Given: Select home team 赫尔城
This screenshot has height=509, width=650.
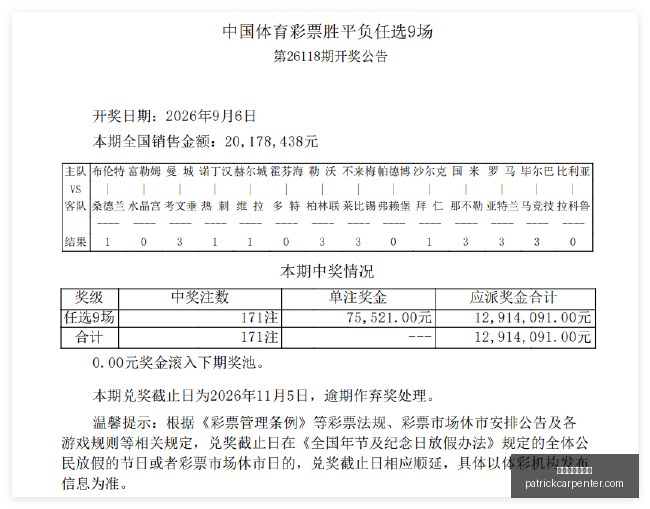Looking at the screenshot, I should [250, 171].
